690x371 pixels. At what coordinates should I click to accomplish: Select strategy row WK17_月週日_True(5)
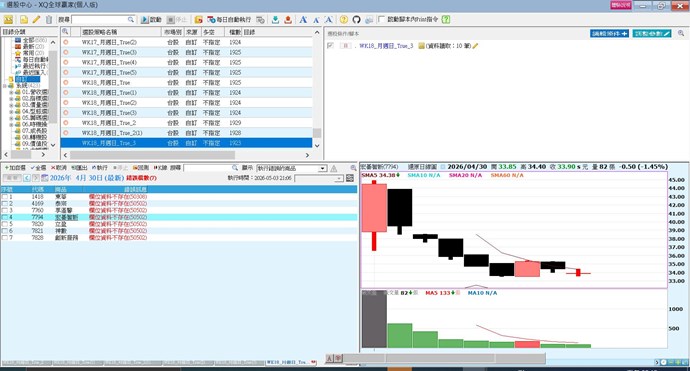click(187, 73)
